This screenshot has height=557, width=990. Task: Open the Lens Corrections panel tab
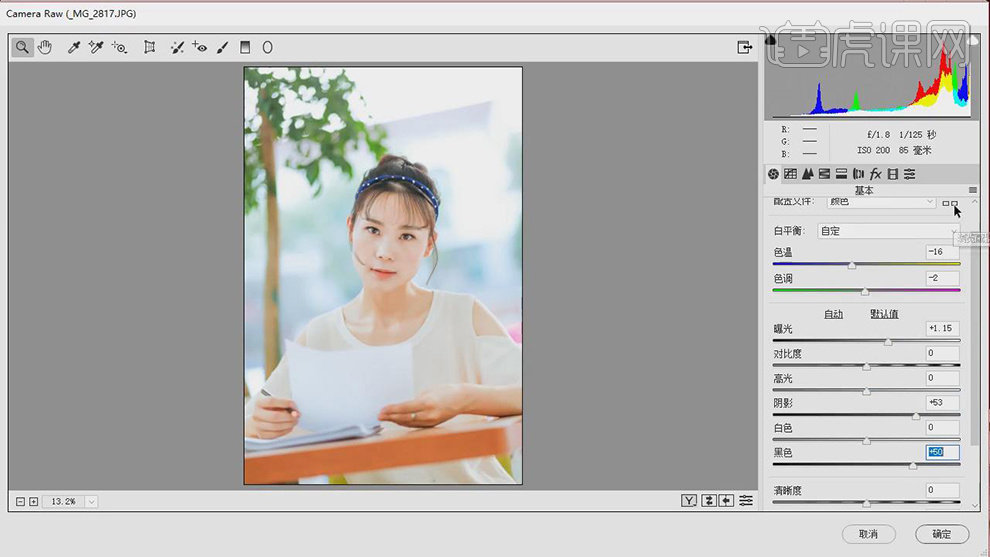point(859,174)
